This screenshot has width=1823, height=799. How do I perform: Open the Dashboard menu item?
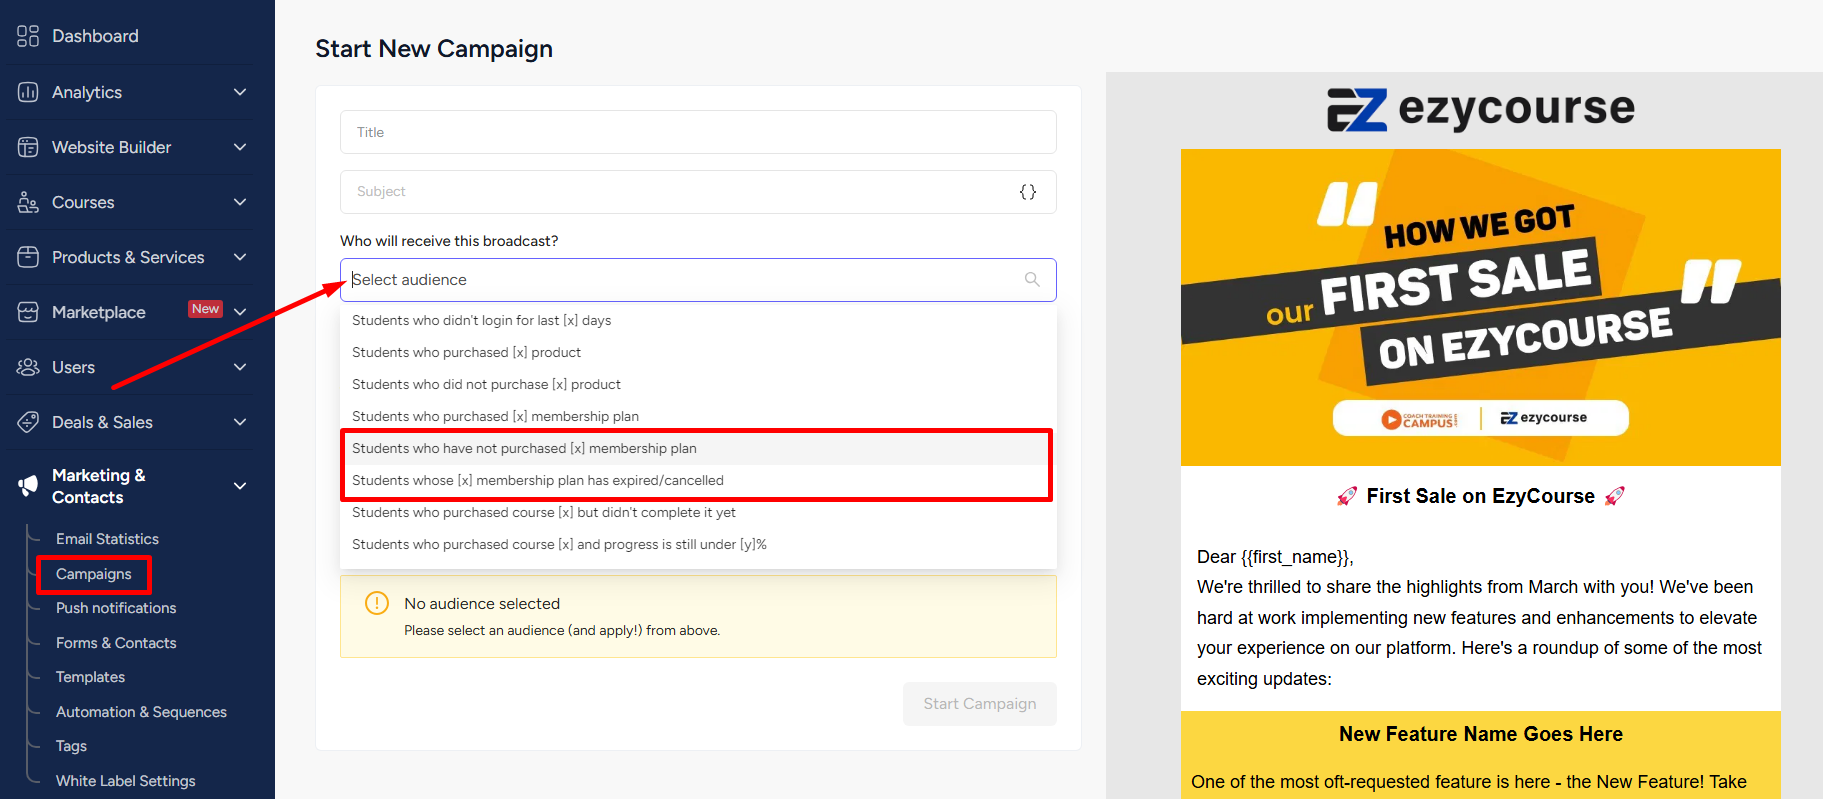[x=95, y=36]
